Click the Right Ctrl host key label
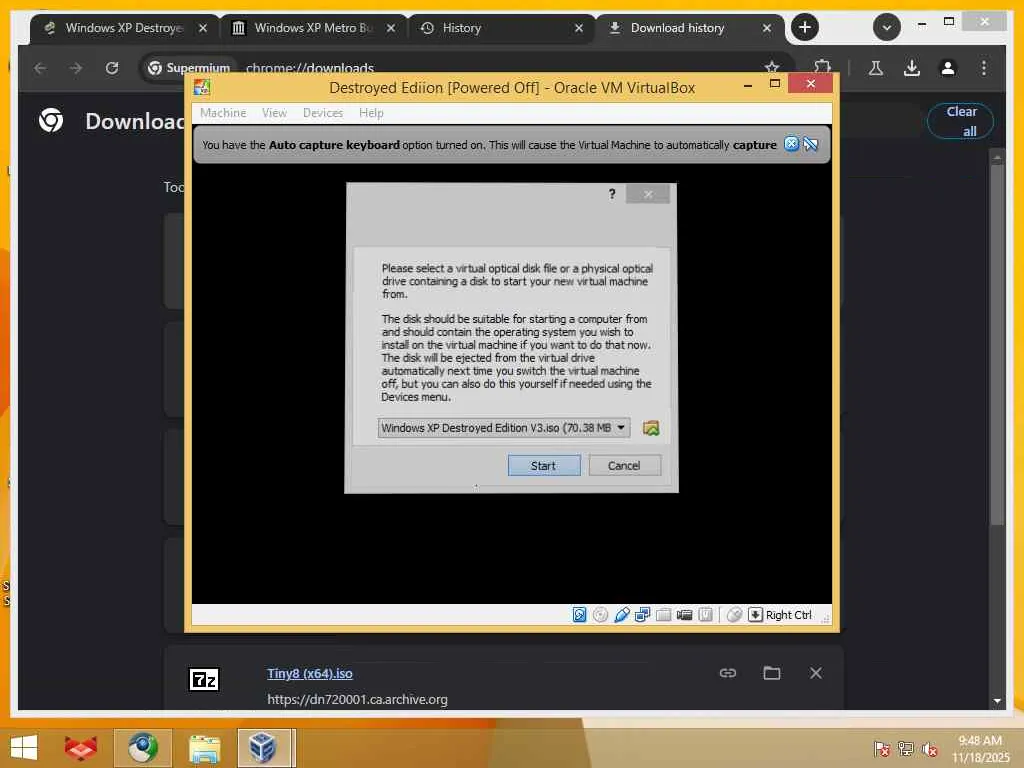The image size is (1024, 768). pos(788,615)
